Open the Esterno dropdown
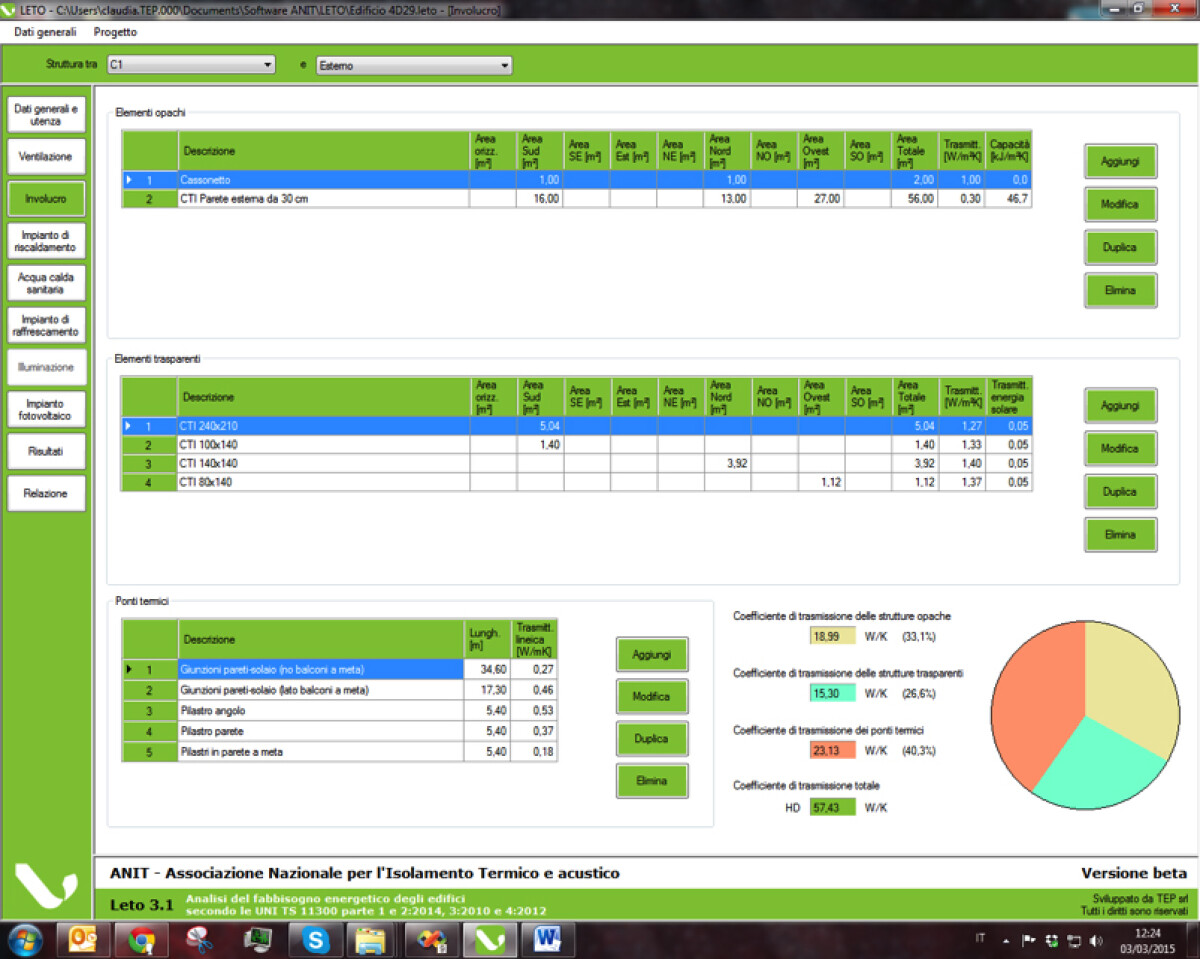Image resolution: width=1200 pixels, height=959 pixels. pyautogui.click(x=414, y=66)
